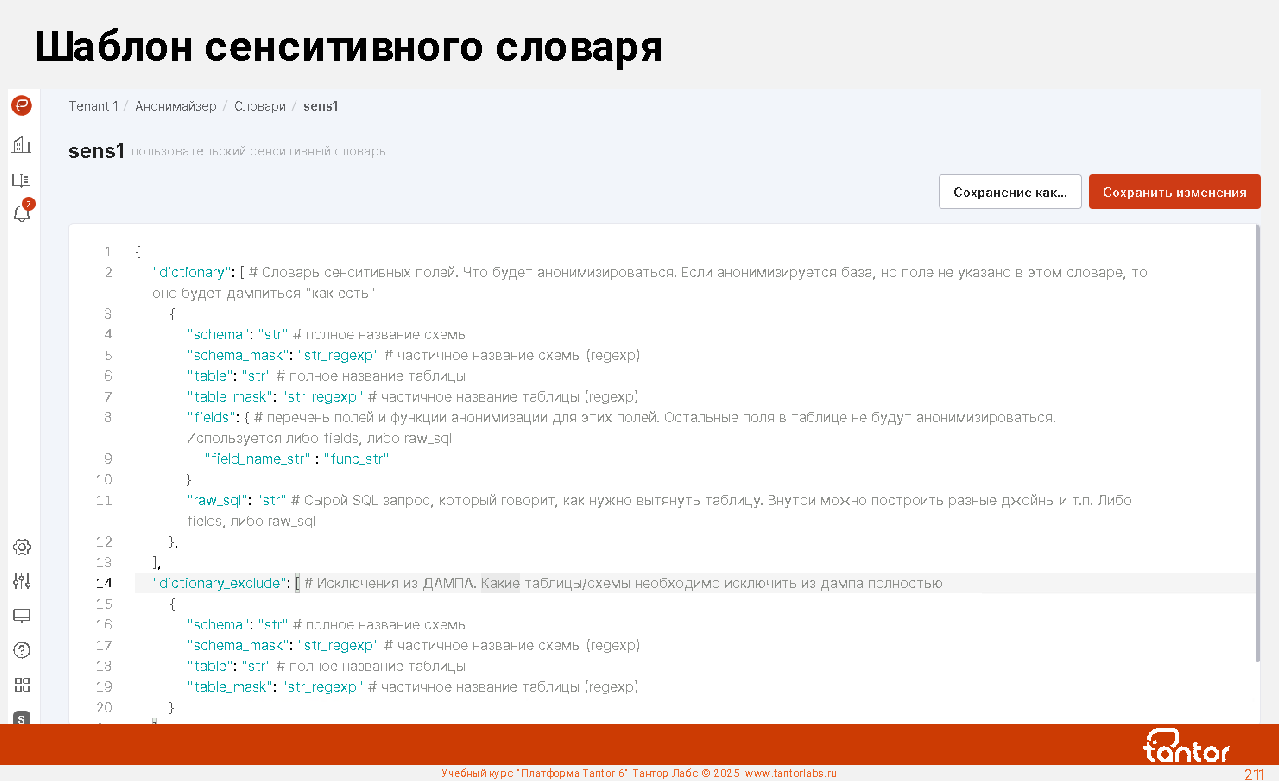Open settings gear icon in sidebar

(21, 547)
